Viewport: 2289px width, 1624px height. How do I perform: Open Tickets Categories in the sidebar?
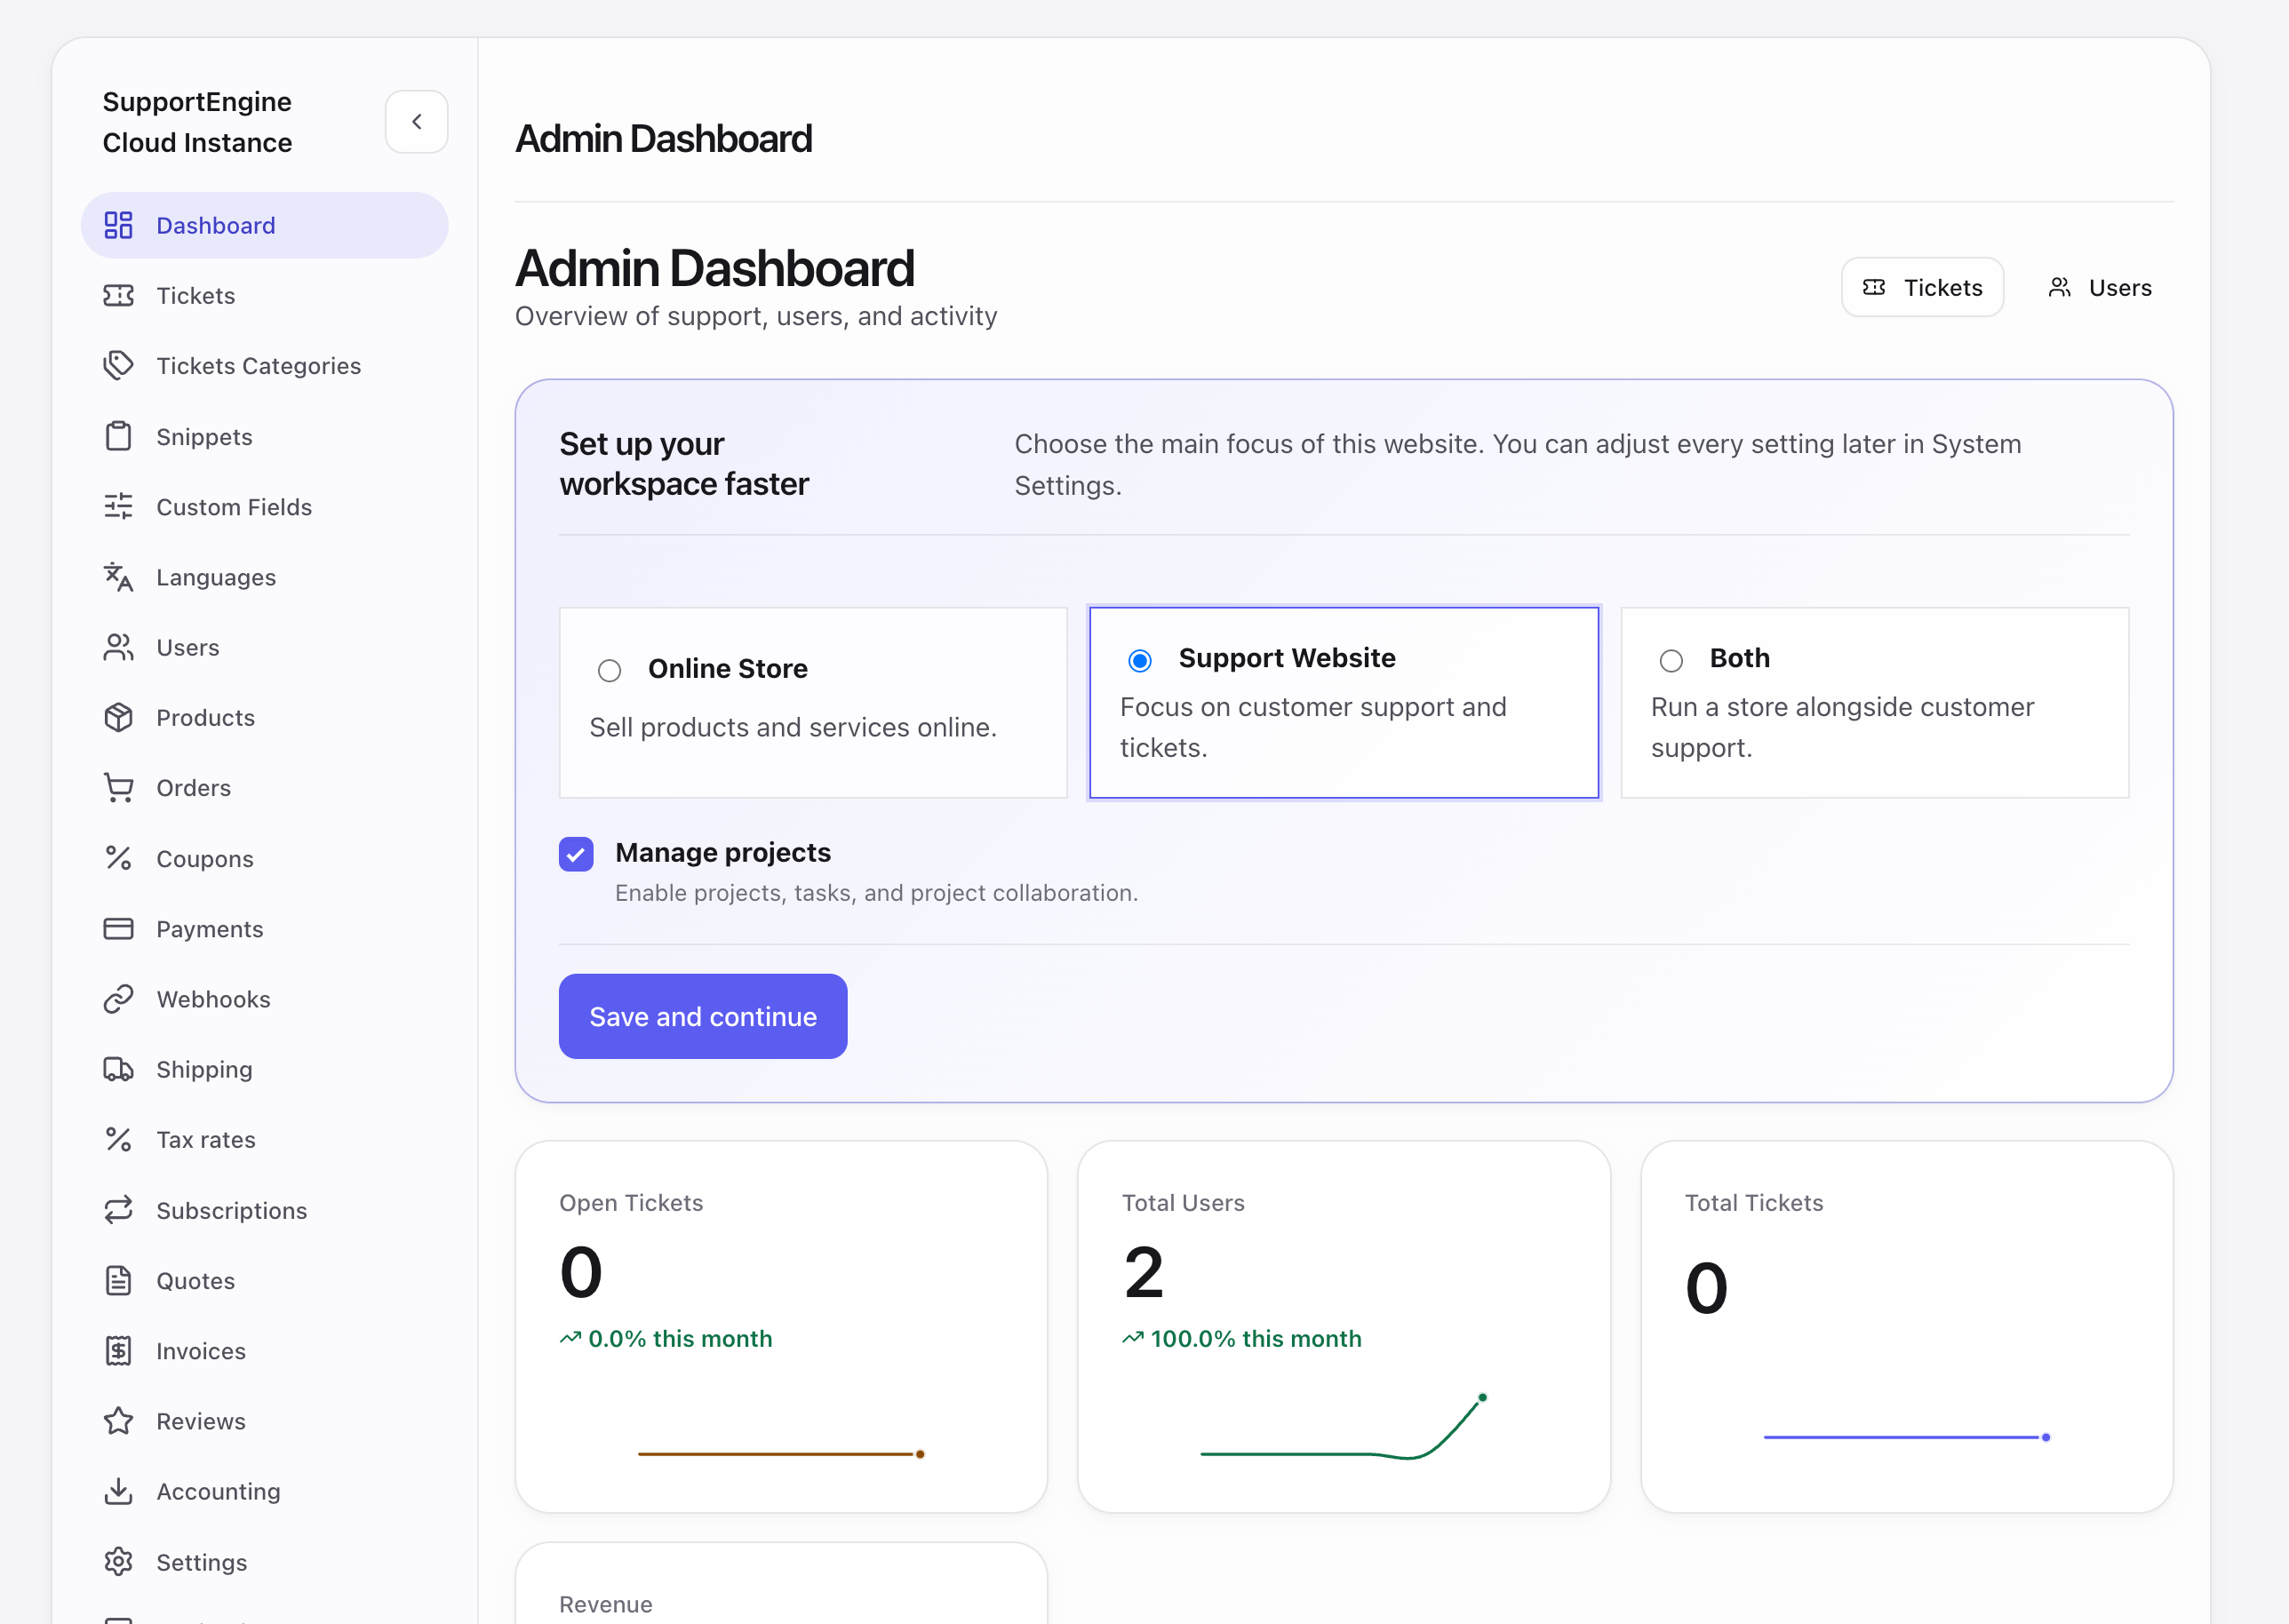[264, 366]
